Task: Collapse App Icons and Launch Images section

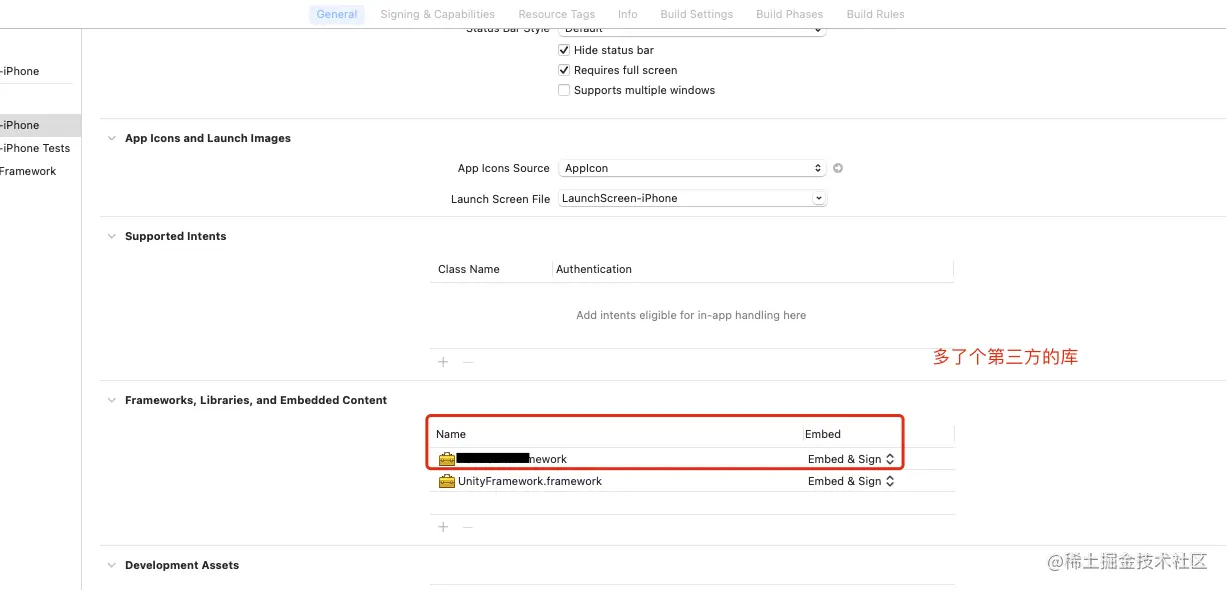Action: [x=111, y=138]
